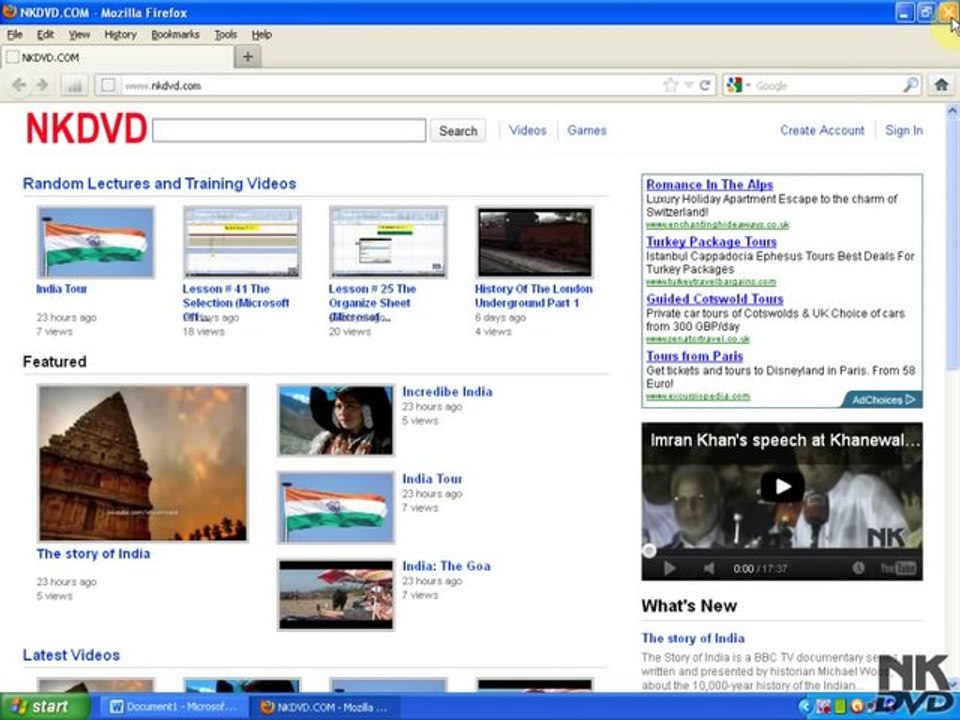Click Sign In
The height and width of the screenshot is (720, 960).
904,130
